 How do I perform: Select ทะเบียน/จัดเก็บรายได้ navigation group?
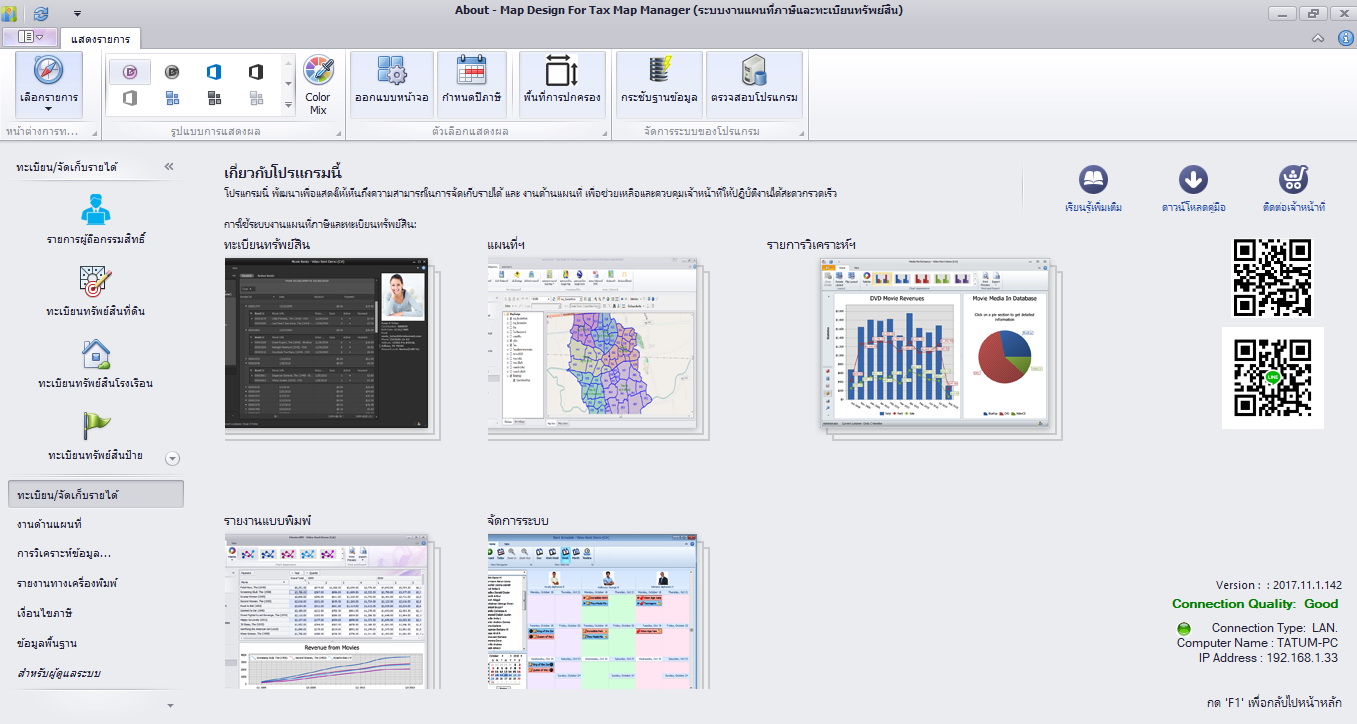96,495
